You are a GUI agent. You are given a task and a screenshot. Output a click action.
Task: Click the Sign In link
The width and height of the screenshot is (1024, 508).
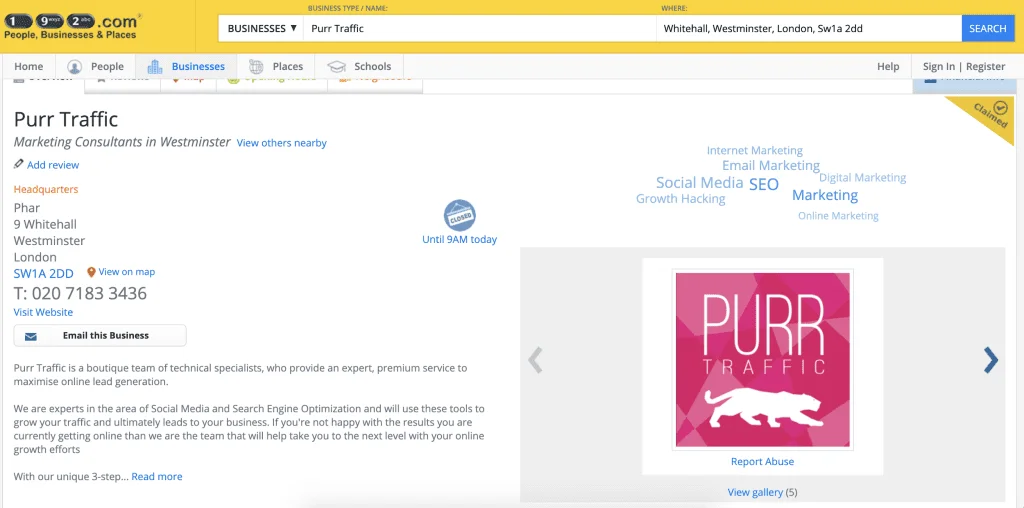tap(938, 66)
